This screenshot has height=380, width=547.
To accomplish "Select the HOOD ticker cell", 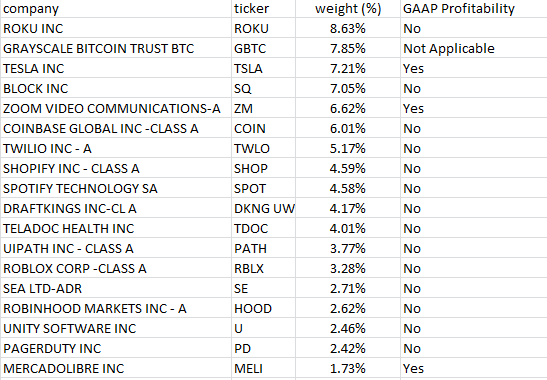I will [x=263, y=308].
